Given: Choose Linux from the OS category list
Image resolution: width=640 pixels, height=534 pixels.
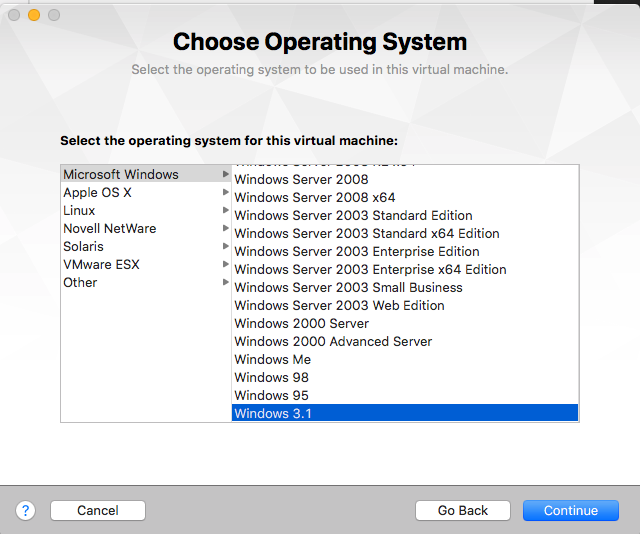Looking at the screenshot, I should coord(79,210).
